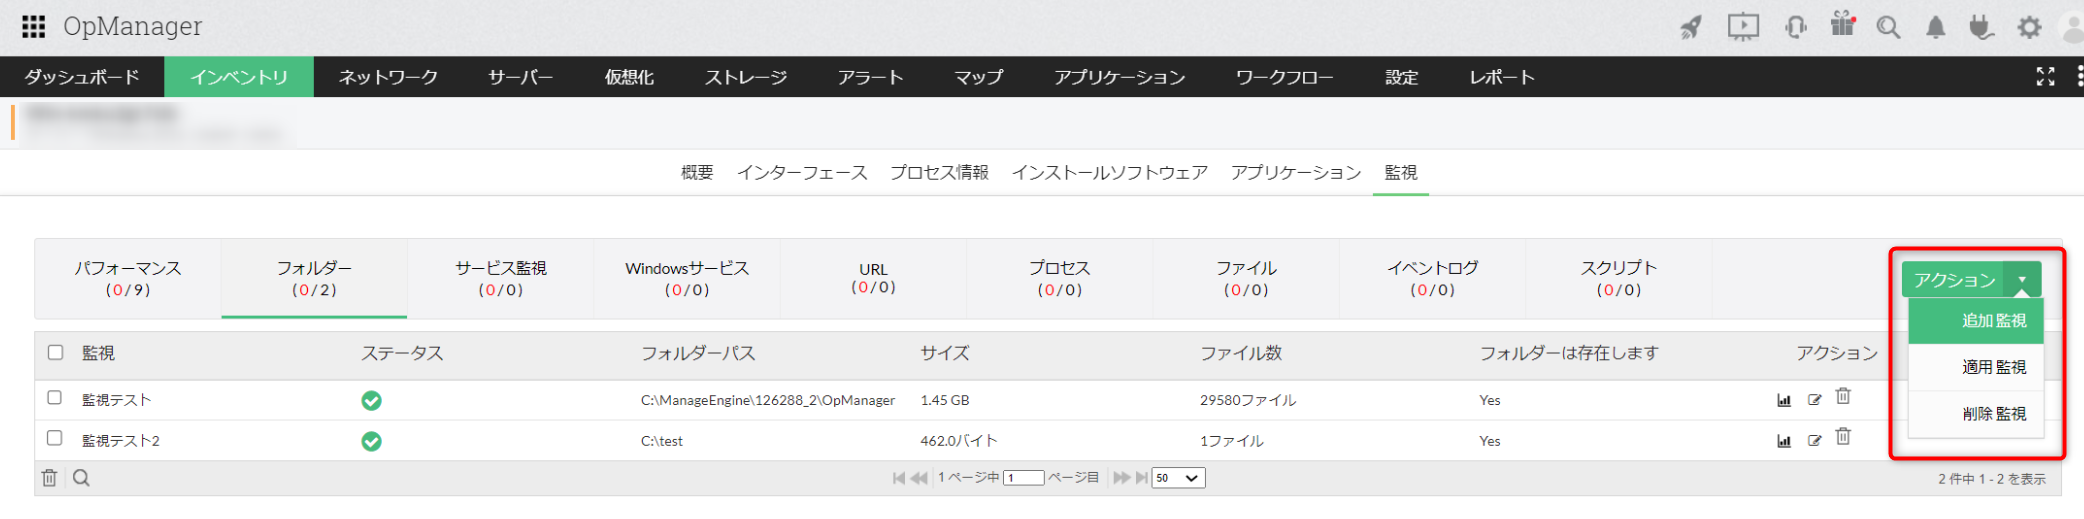The height and width of the screenshot is (519, 2084).
Task: Open the 設定 menu
Action: click(x=1402, y=77)
